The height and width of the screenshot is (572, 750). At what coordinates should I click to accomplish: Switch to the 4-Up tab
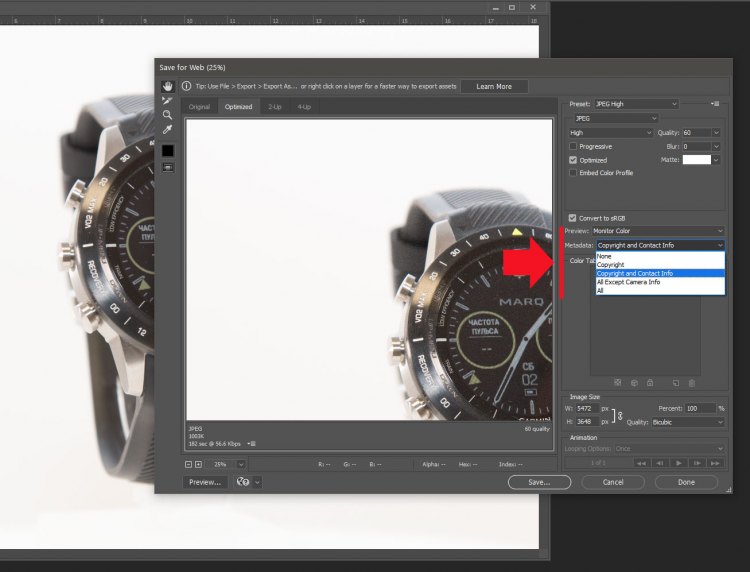(304, 107)
